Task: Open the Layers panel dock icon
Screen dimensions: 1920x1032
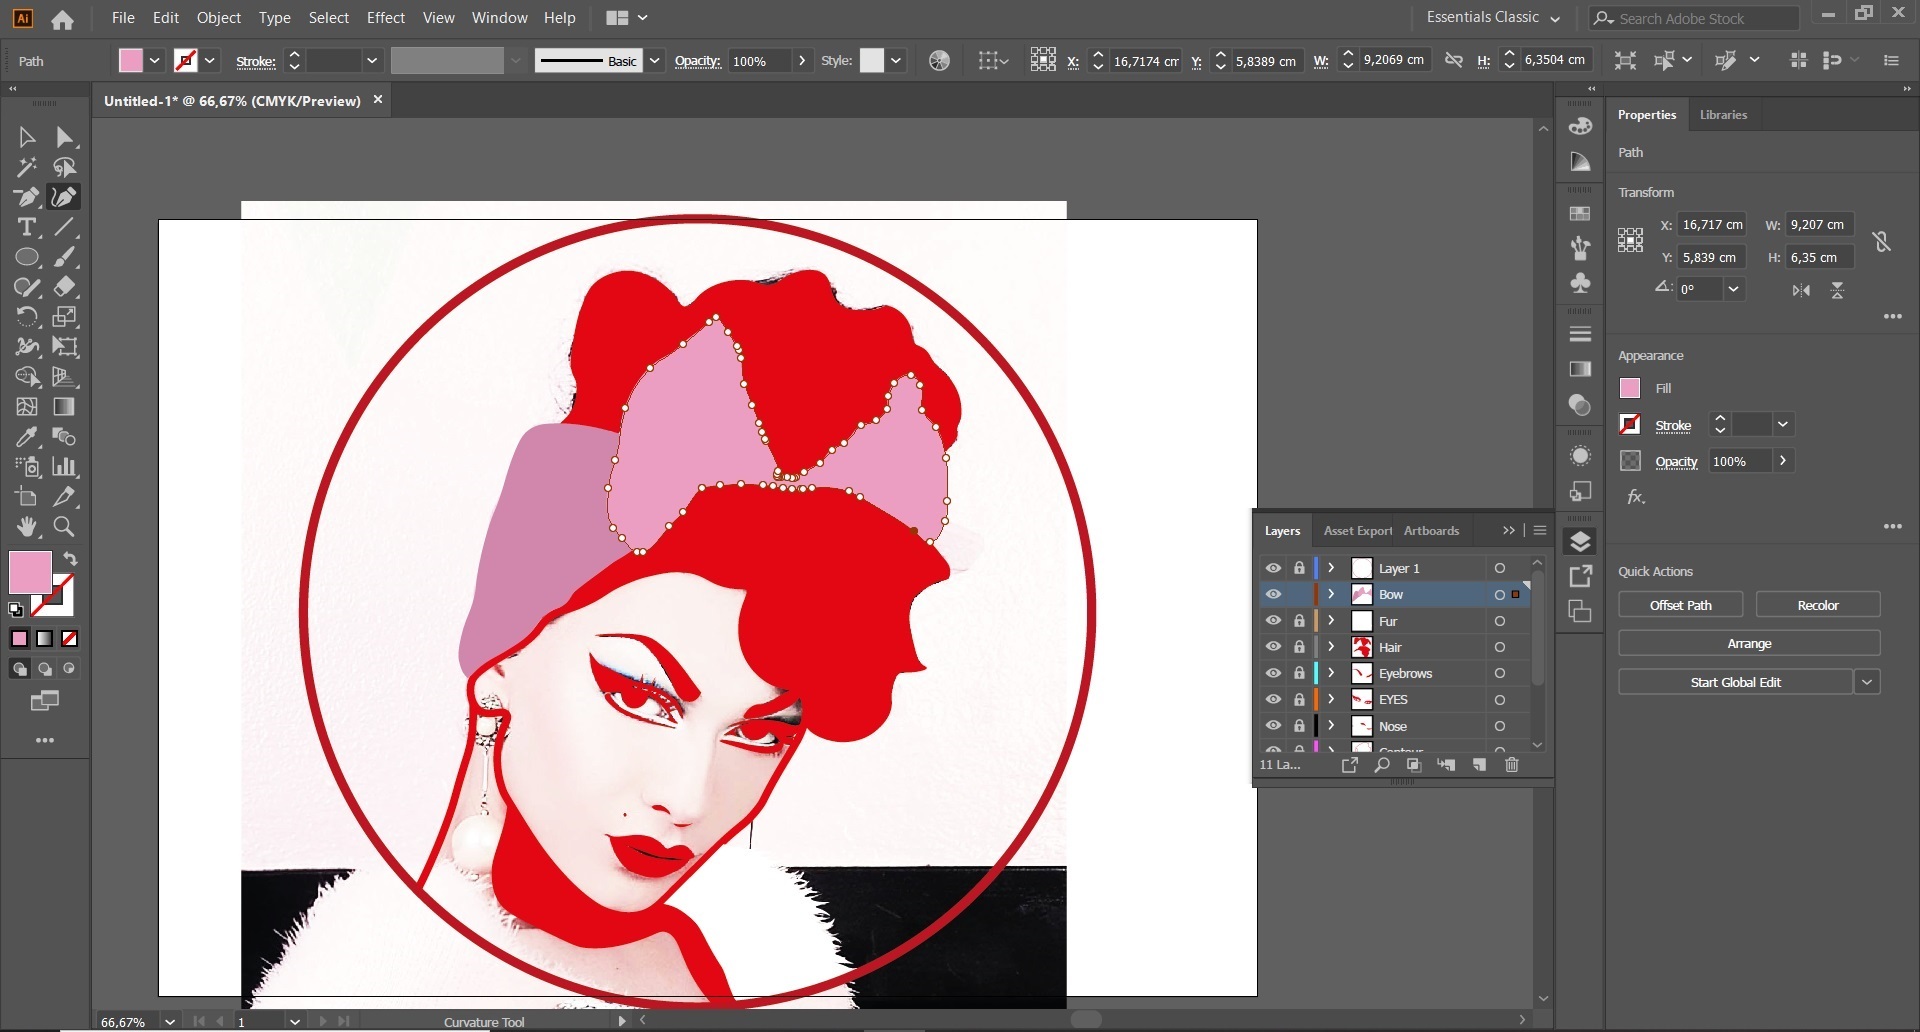Action: click(1580, 542)
